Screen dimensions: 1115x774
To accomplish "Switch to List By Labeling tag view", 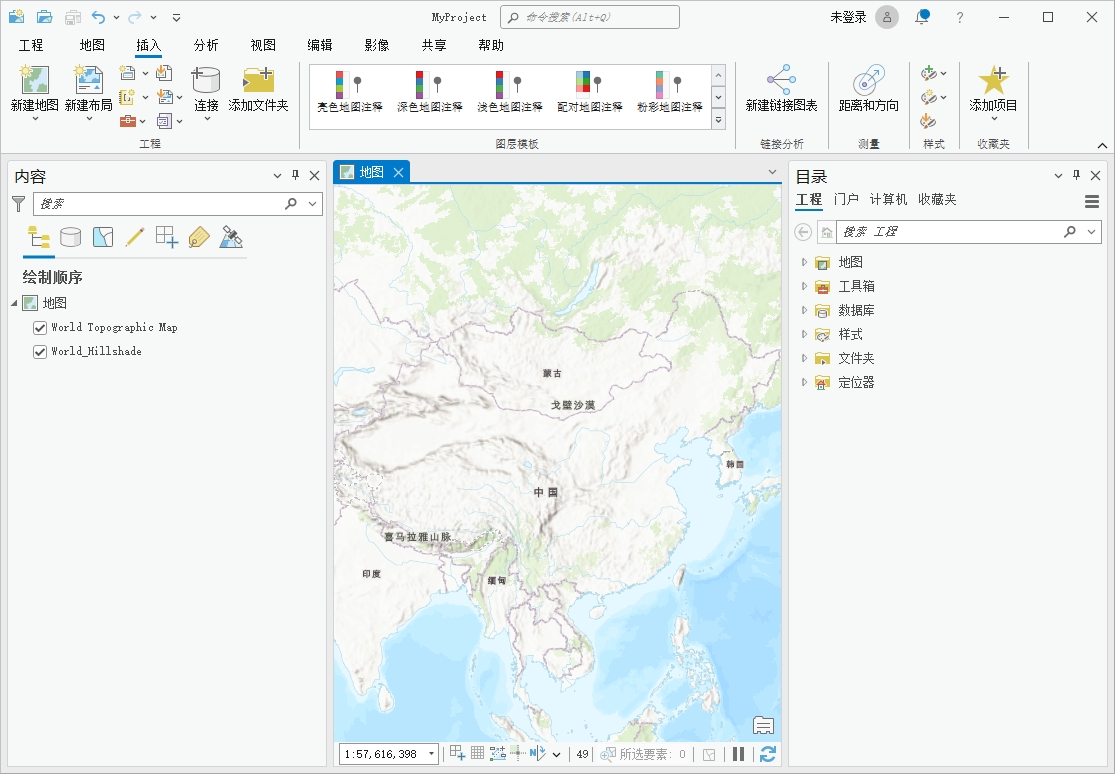I will [198, 237].
